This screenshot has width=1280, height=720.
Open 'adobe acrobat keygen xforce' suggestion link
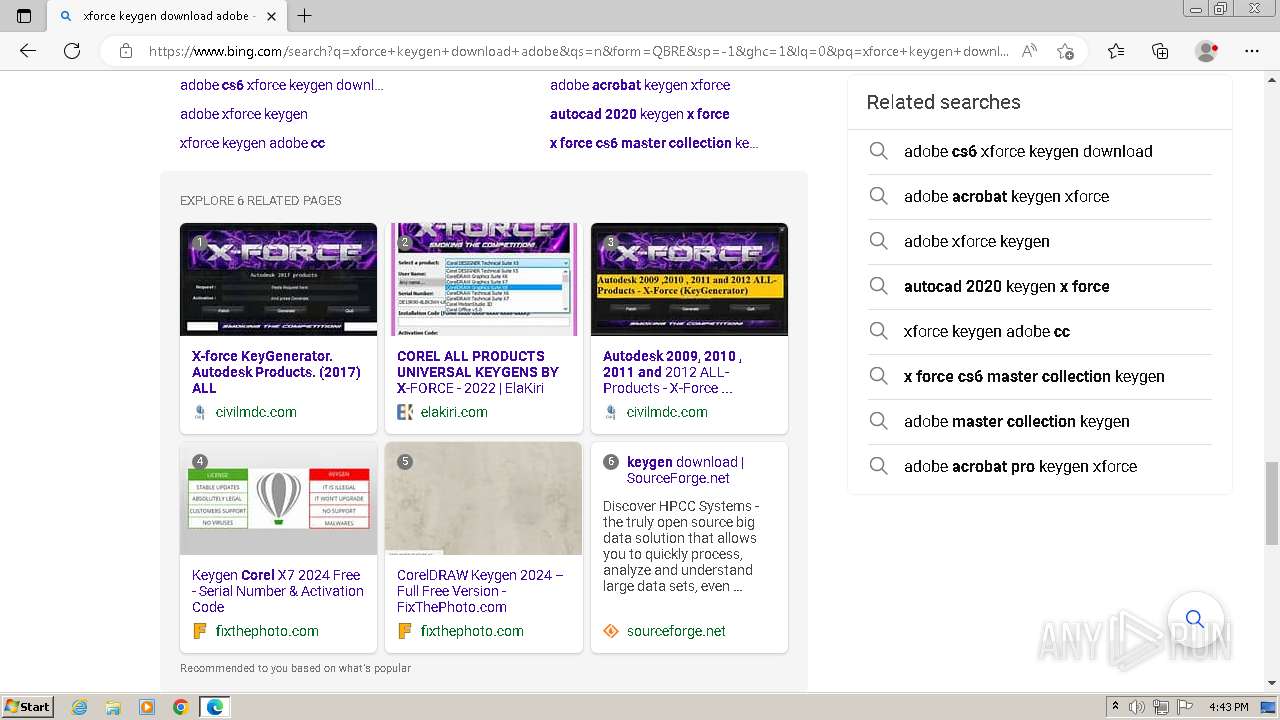click(640, 85)
